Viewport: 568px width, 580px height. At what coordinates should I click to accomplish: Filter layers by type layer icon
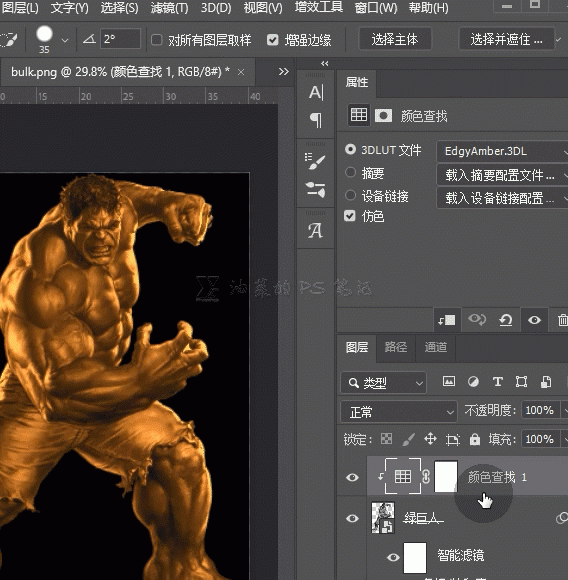point(497,381)
